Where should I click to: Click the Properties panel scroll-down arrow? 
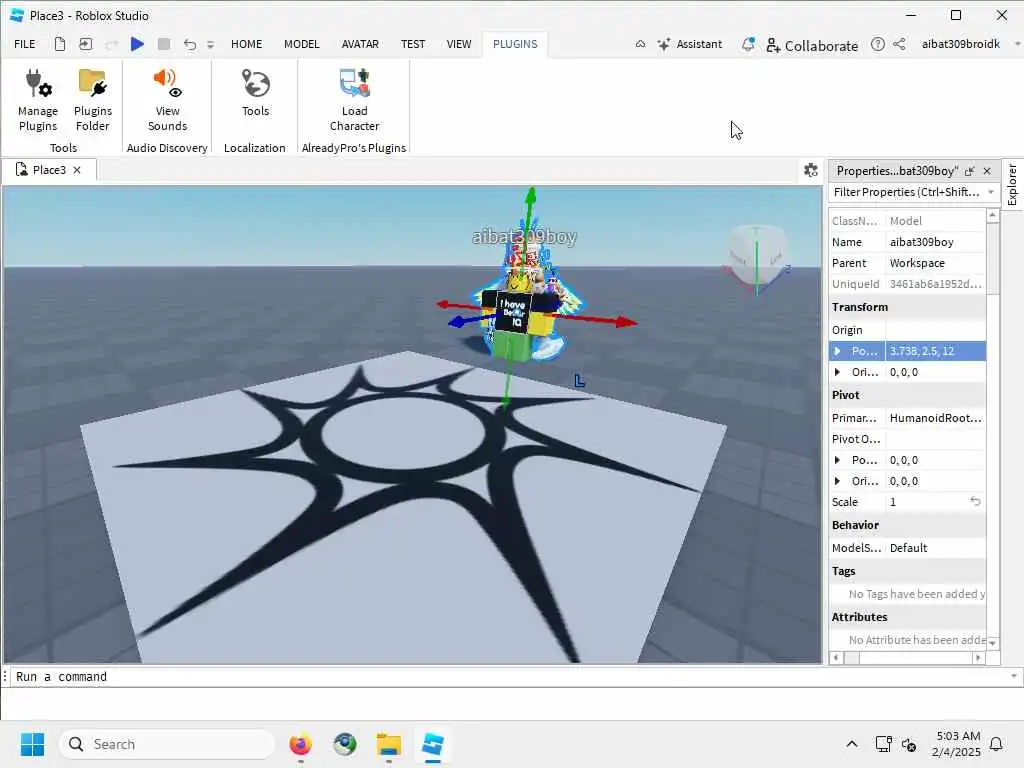click(x=993, y=643)
